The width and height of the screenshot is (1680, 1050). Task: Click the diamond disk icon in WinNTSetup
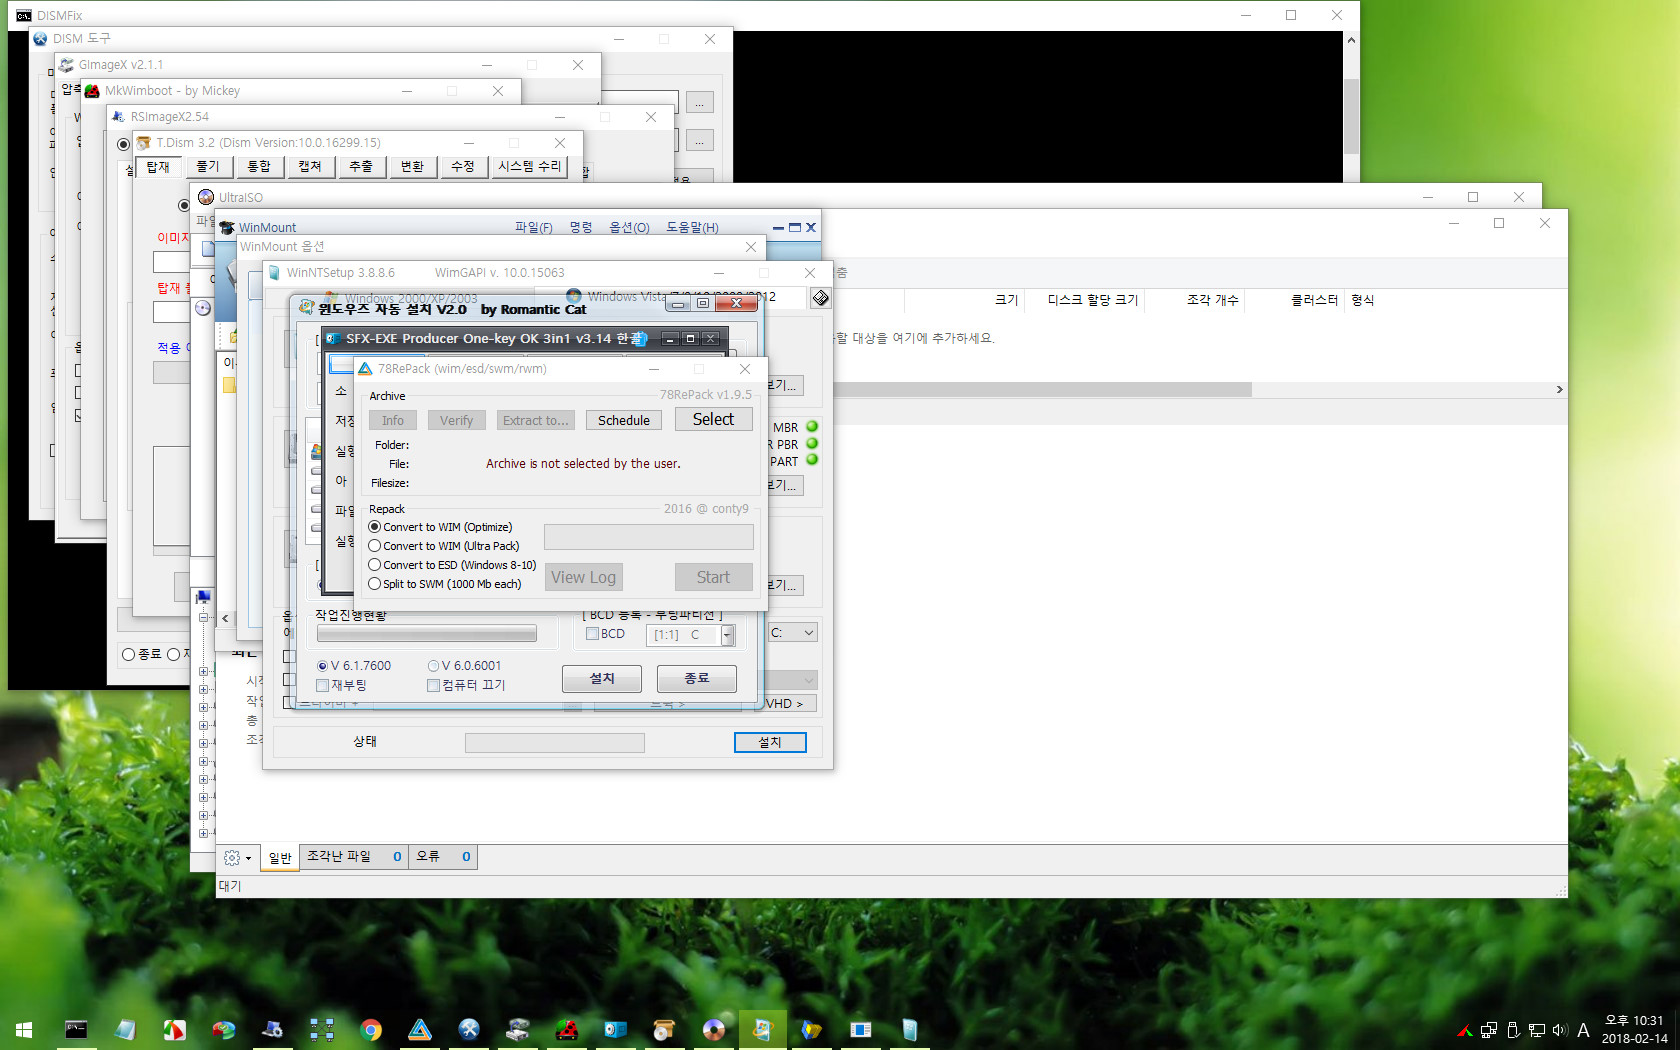820,298
